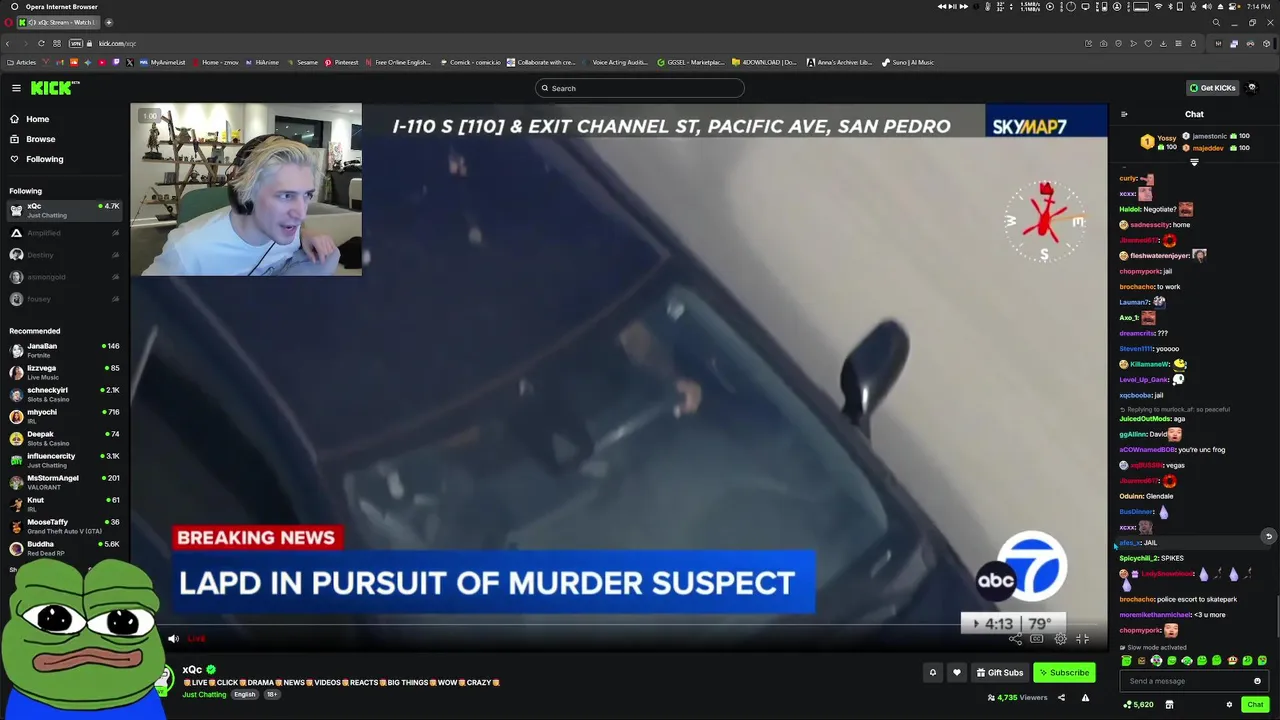Open influencercity recommended channel
The image size is (1280, 720).
tap(64, 460)
